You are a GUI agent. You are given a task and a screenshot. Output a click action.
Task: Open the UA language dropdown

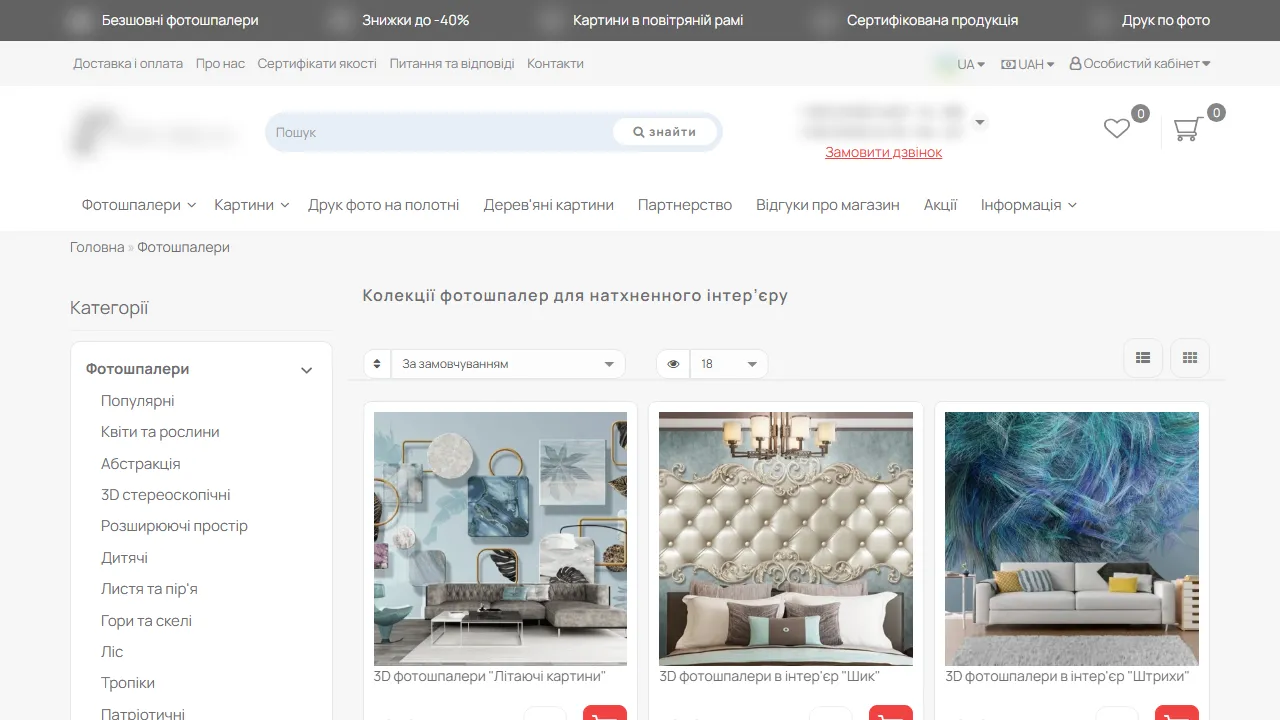(x=970, y=64)
